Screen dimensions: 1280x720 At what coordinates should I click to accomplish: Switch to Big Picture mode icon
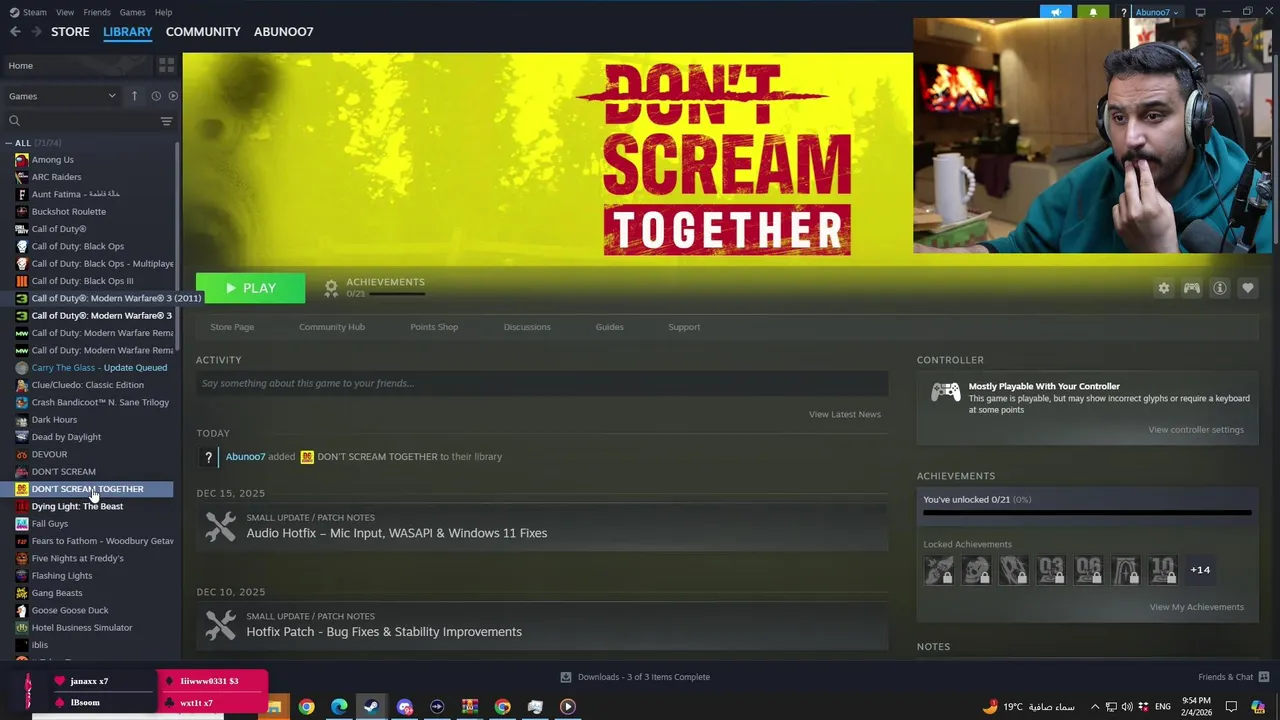[x=1200, y=12]
